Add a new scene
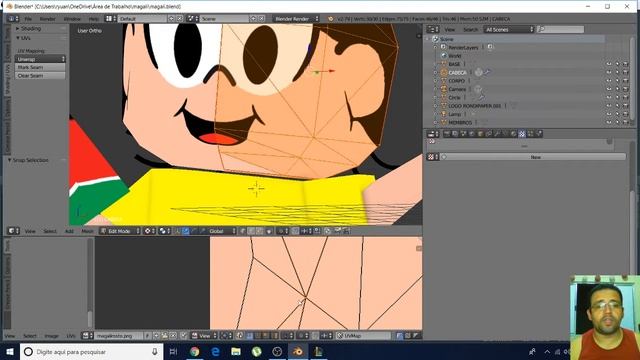This screenshot has height=360, width=640. point(253,19)
